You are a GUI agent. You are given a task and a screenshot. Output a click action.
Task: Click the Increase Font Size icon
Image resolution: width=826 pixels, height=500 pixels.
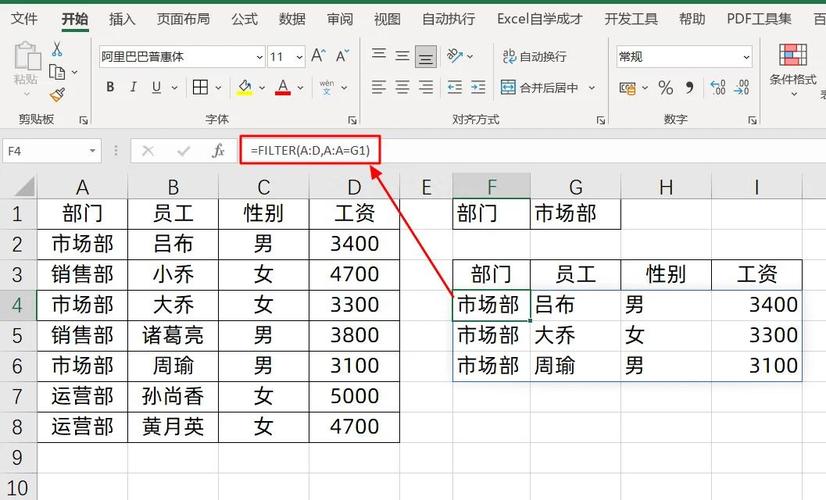pyautogui.click(x=318, y=56)
